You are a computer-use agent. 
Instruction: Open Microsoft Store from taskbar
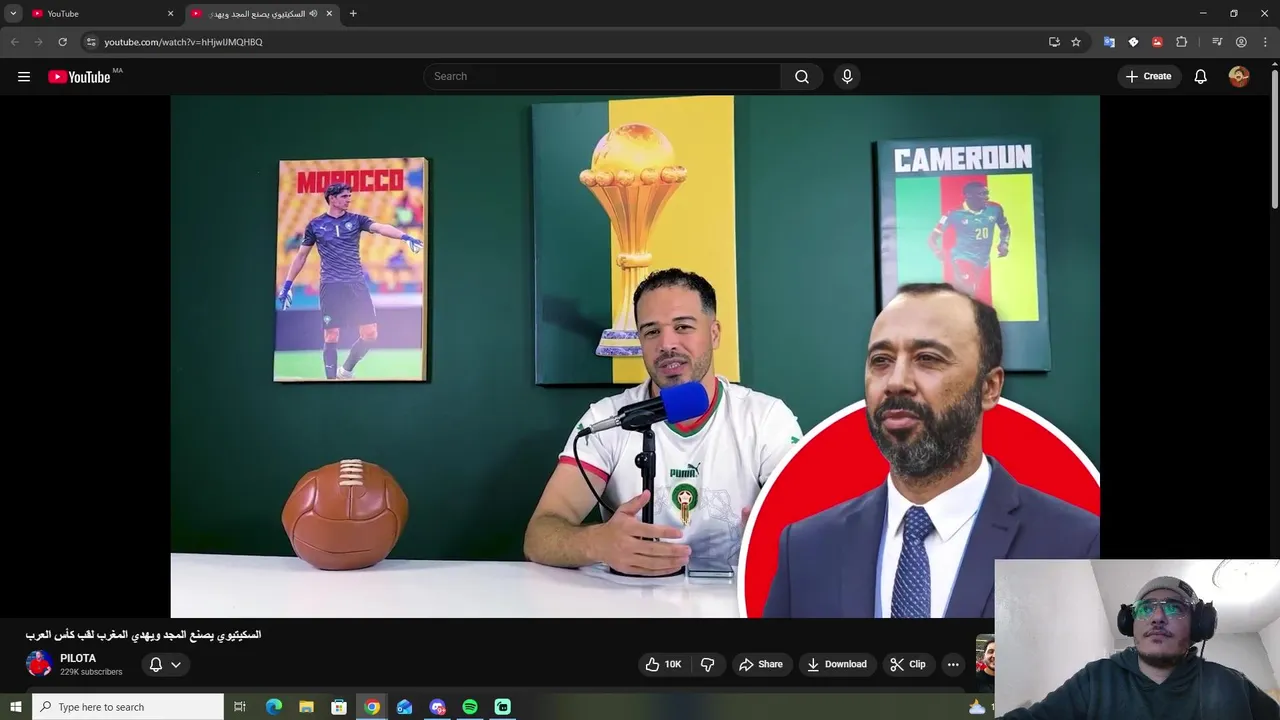tap(339, 707)
